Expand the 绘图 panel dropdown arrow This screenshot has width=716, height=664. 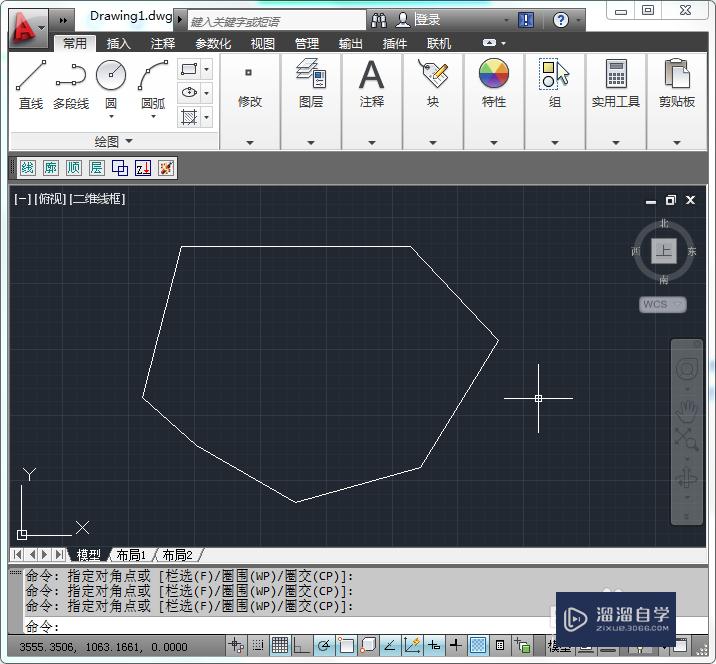129,141
